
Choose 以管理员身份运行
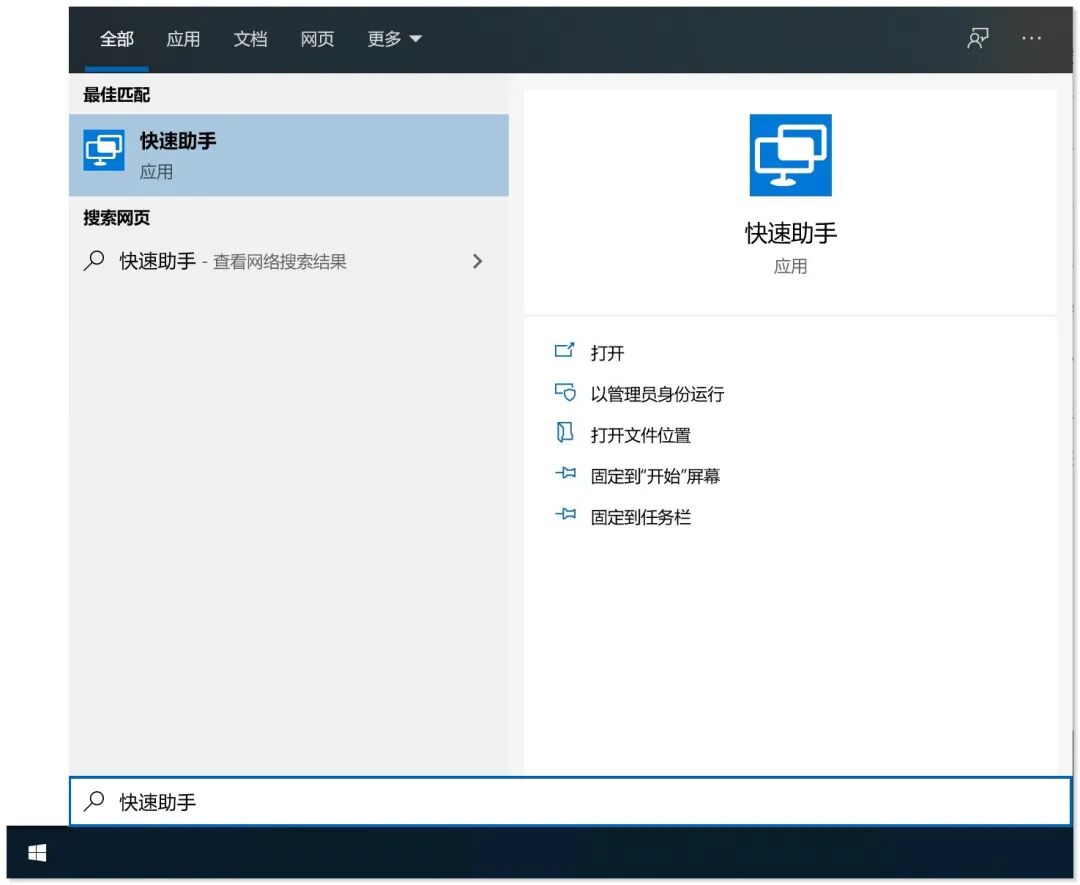[x=657, y=394]
